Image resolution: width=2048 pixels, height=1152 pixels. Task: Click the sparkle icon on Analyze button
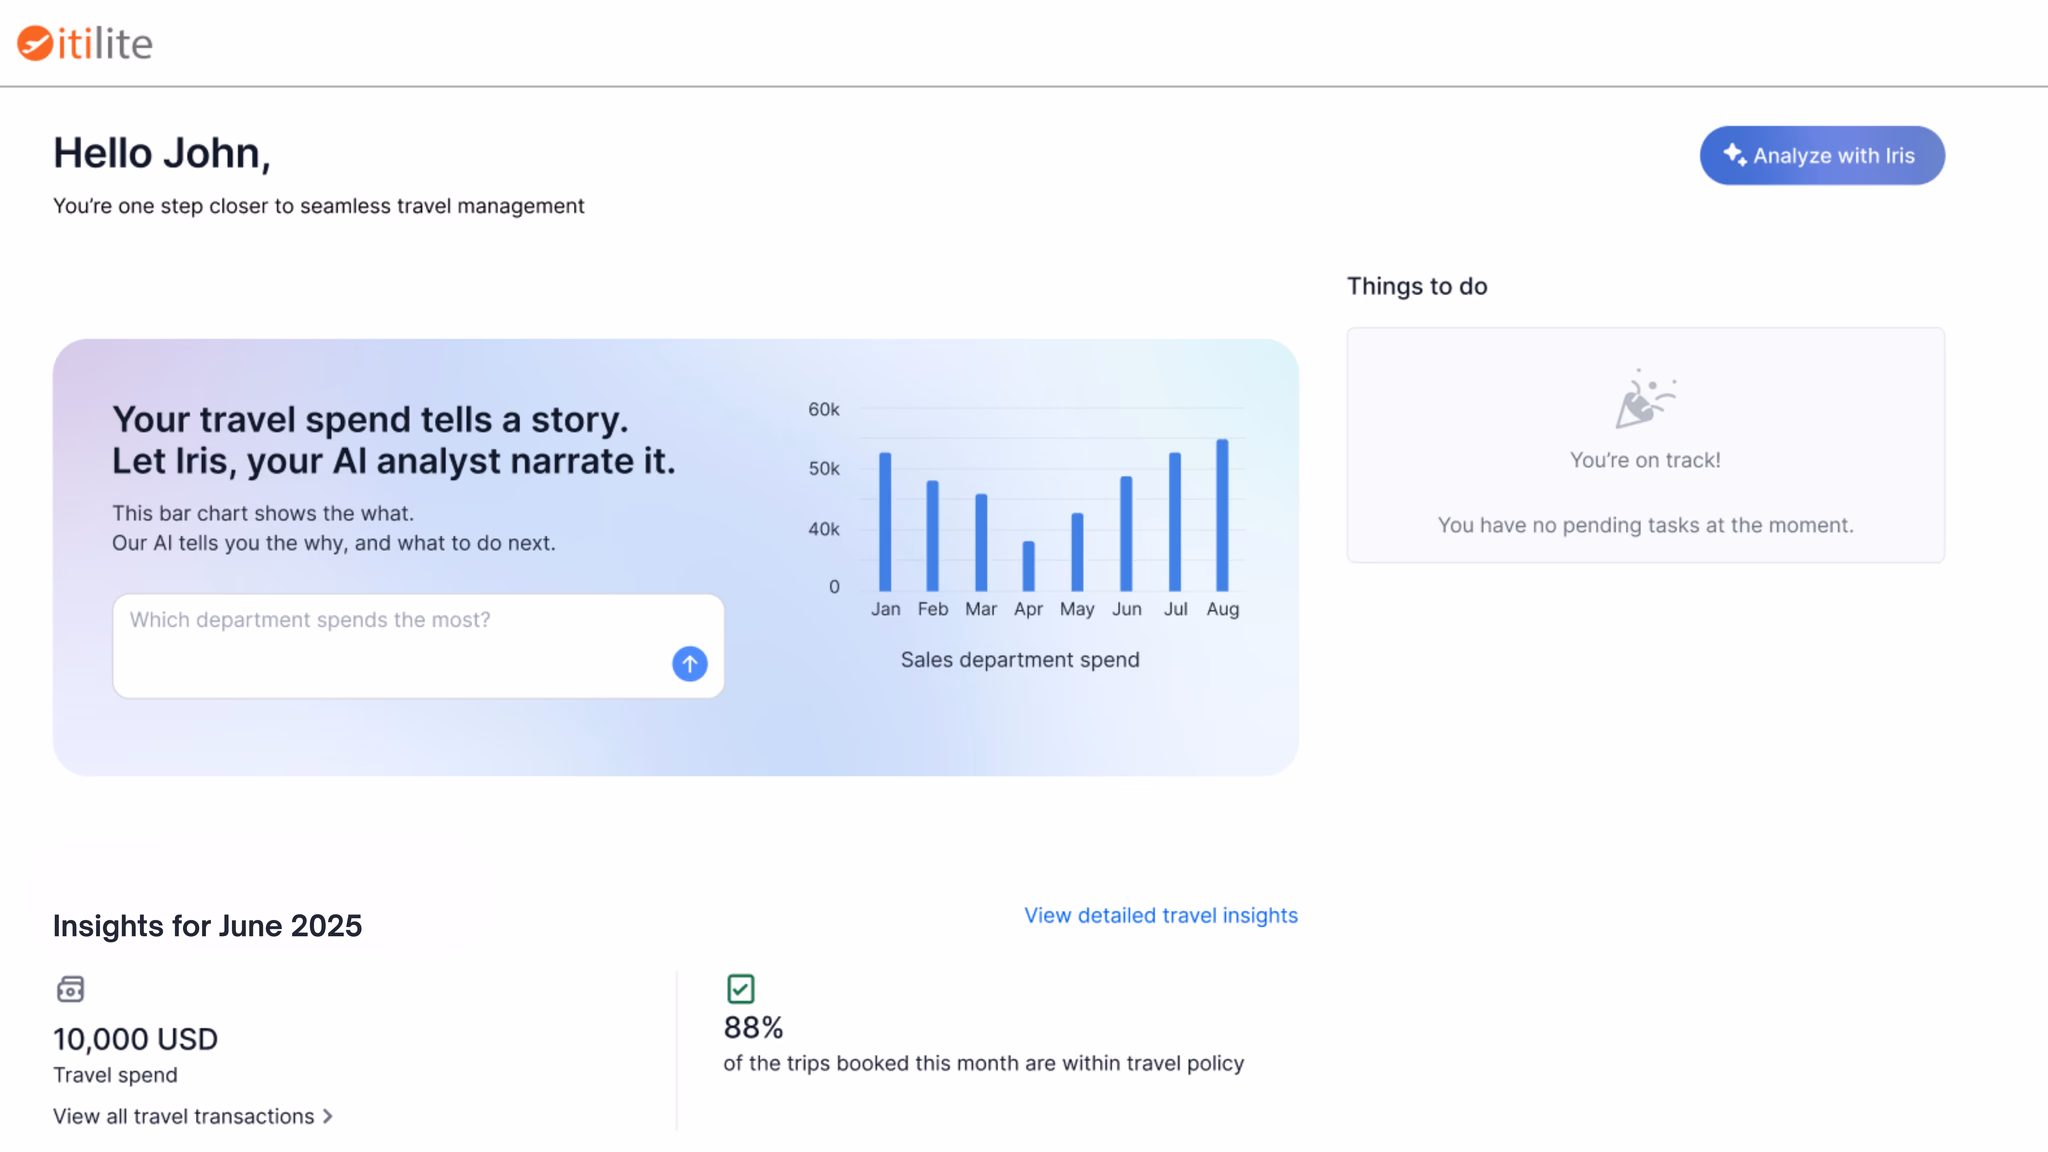(x=1734, y=155)
